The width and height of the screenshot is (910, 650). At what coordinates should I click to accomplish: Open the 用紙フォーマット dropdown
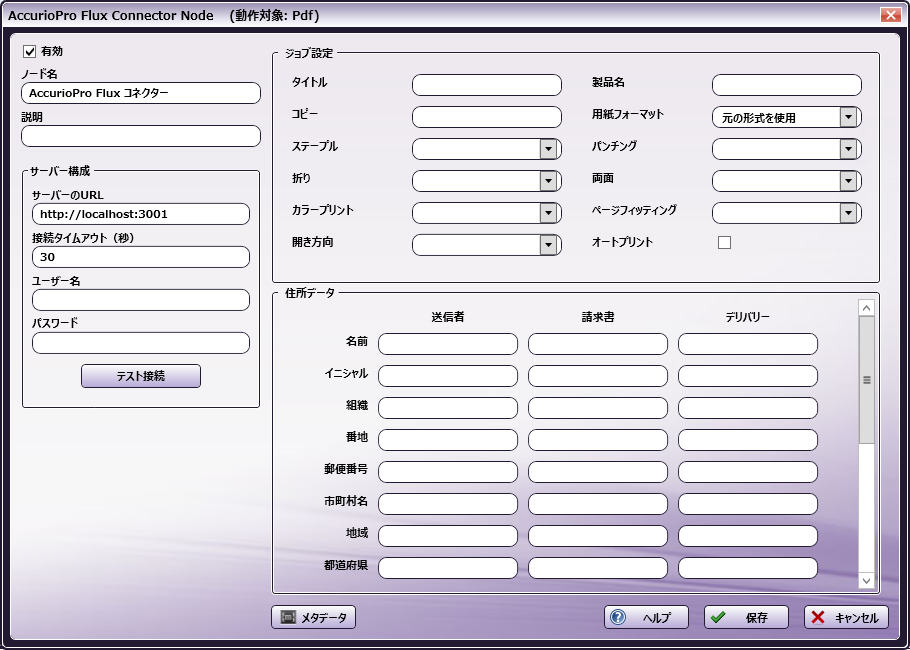(x=787, y=117)
